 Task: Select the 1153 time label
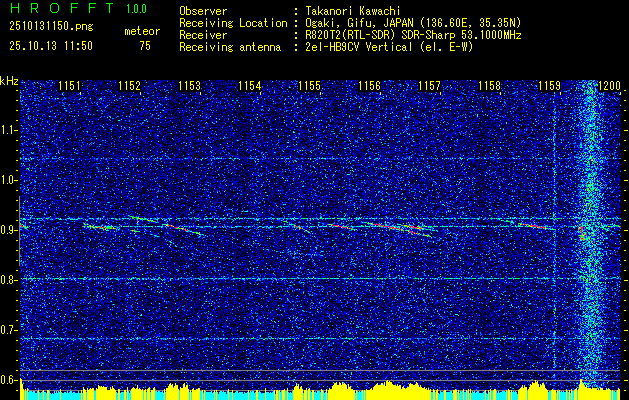(x=189, y=85)
